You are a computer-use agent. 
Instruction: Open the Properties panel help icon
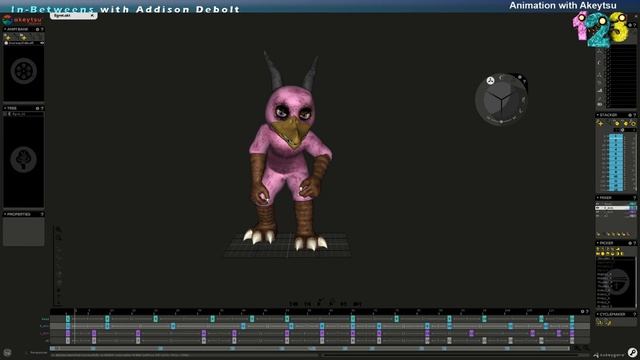pos(42,214)
